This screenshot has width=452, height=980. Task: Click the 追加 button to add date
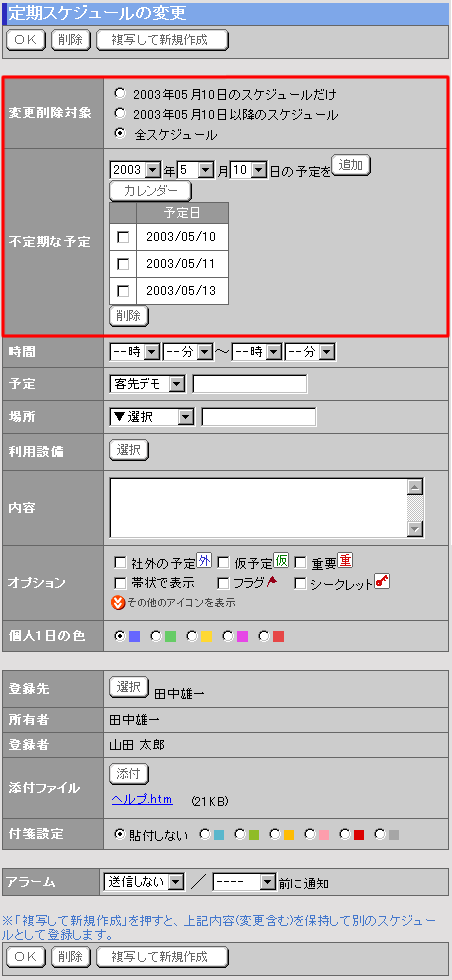pos(351,165)
